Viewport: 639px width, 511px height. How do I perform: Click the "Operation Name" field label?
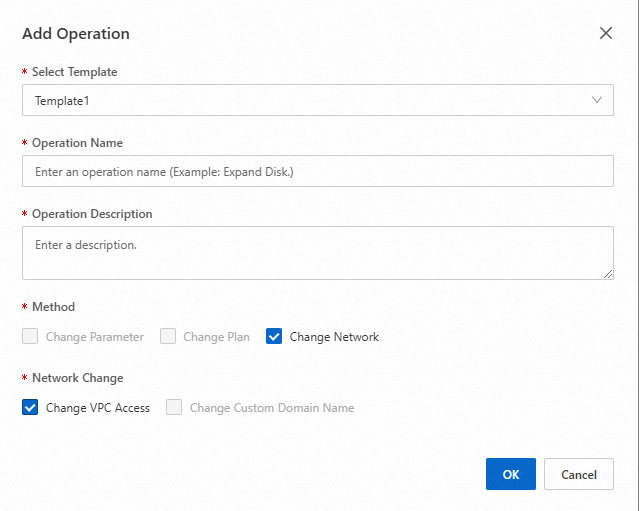77,143
